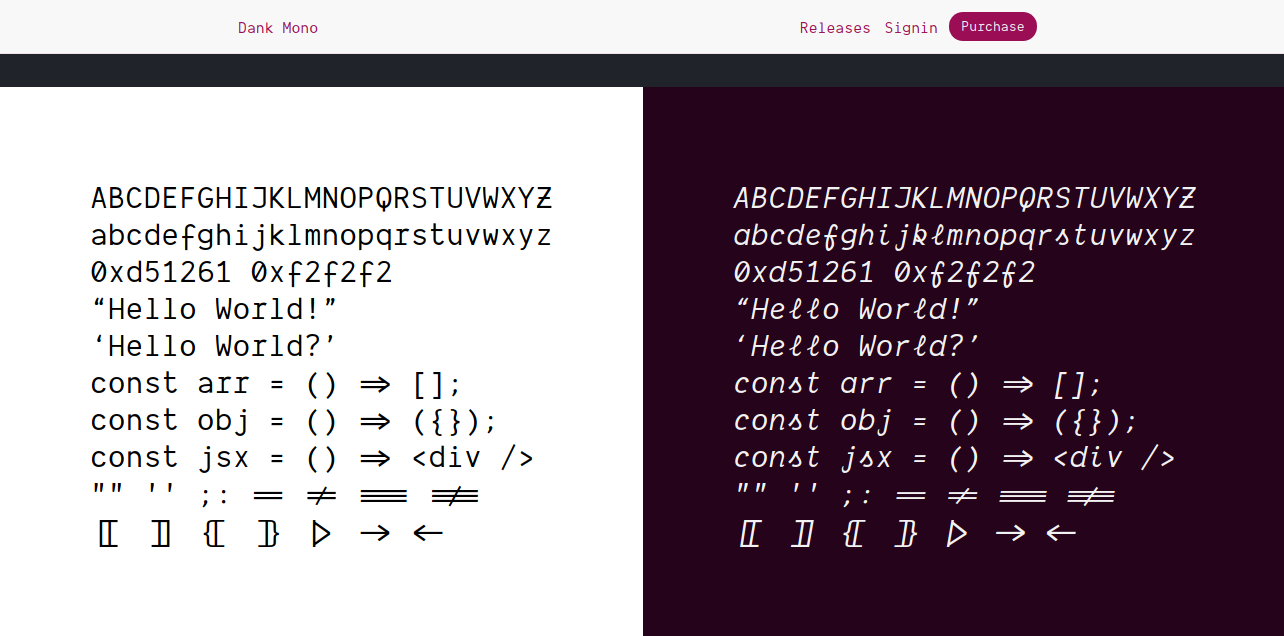Click '0xd51261 0xf2f2f2' on the white panel
The height and width of the screenshot is (636, 1284).
click(x=241, y=273)
